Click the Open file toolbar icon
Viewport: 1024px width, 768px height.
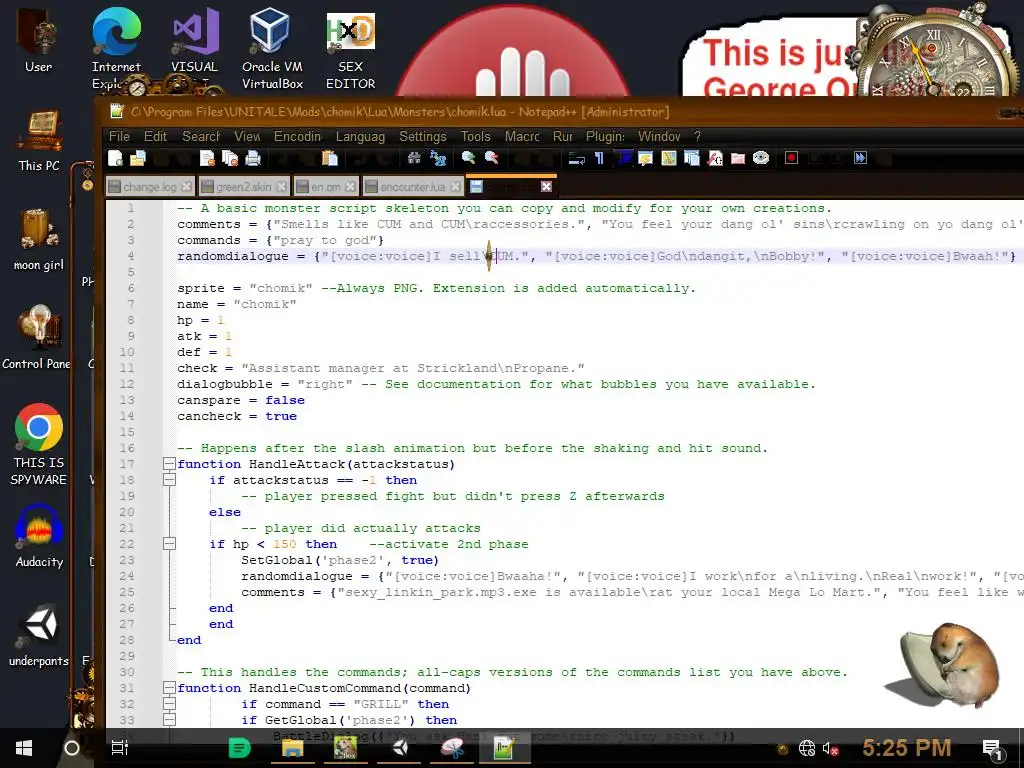click(x=138, y=158)
